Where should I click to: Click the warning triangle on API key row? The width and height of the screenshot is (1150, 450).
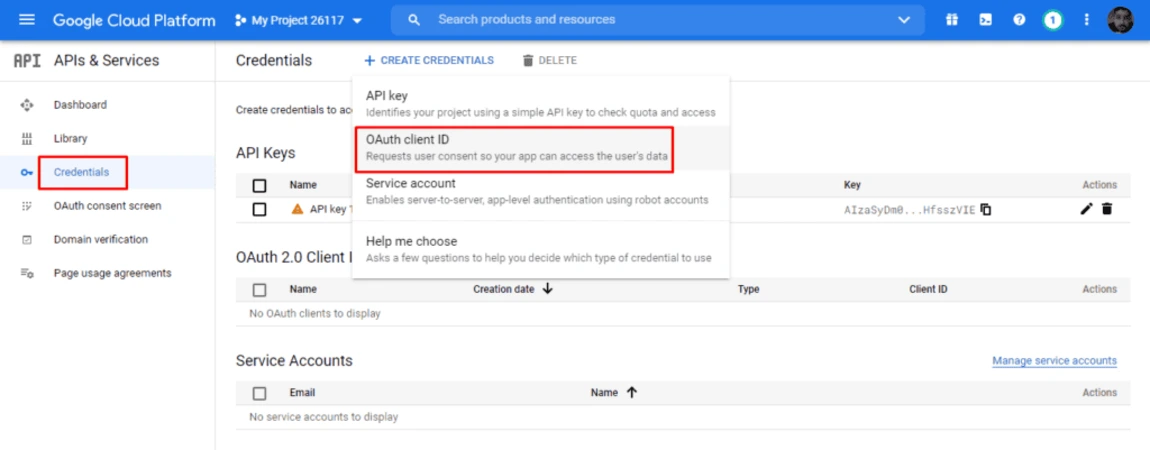(297, 209)
